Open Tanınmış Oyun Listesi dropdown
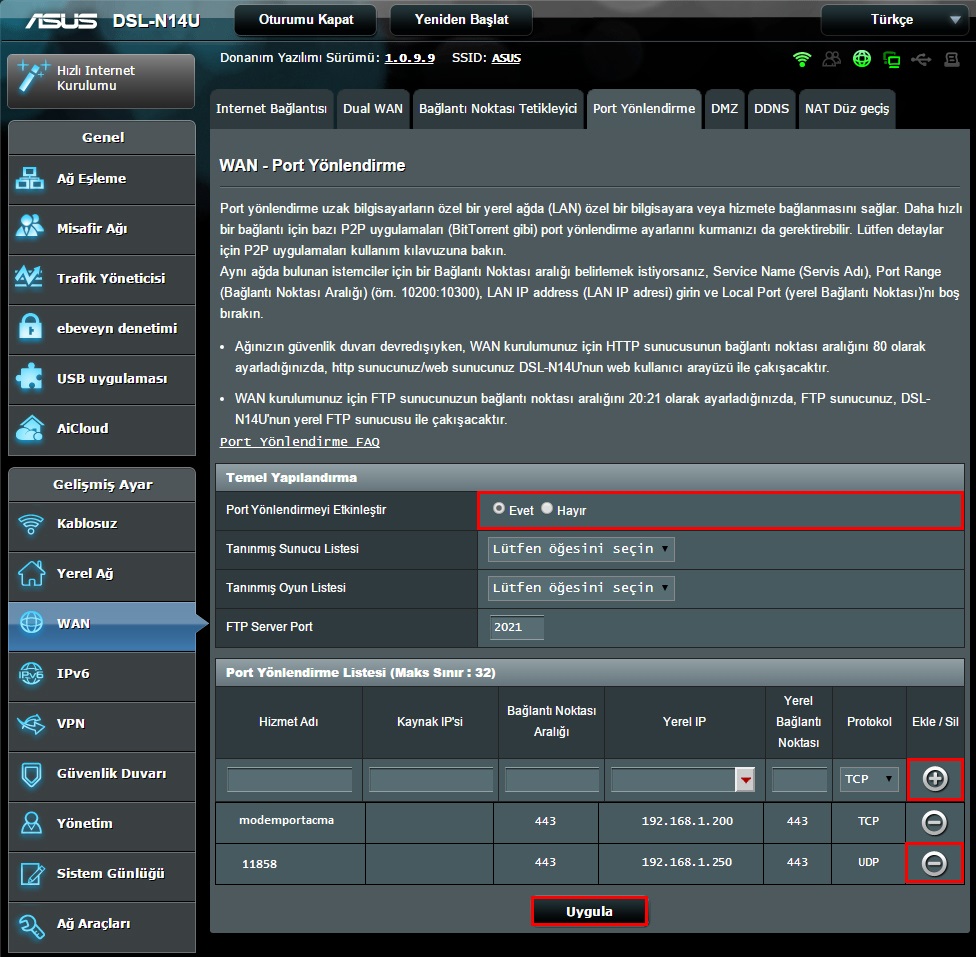Screen dimensions: 976x957 [x=581, y=588]
